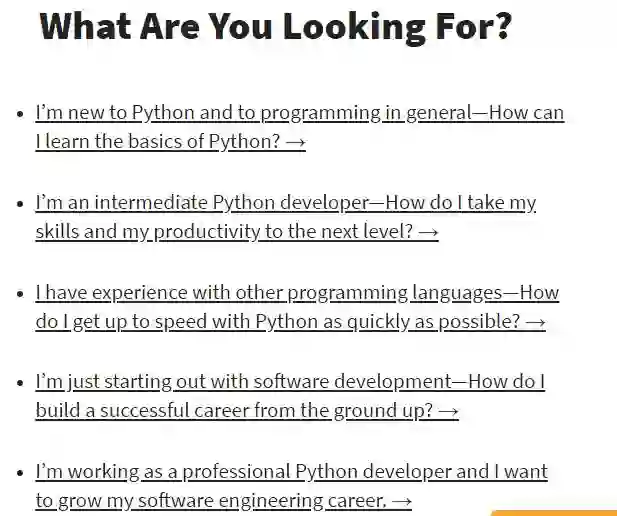
Task: Click the bullet beside the 'new to Python' item
Action: coord(20,114)
